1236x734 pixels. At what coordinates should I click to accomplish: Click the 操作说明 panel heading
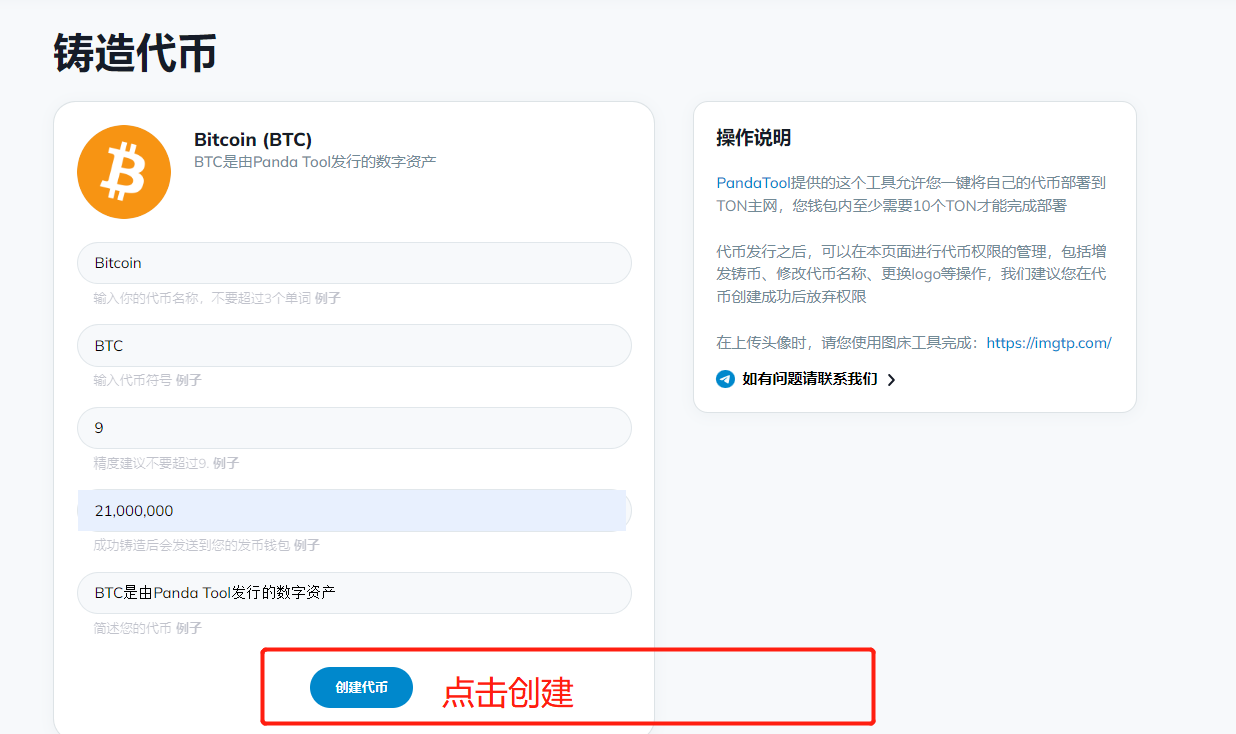click(753, 138)
